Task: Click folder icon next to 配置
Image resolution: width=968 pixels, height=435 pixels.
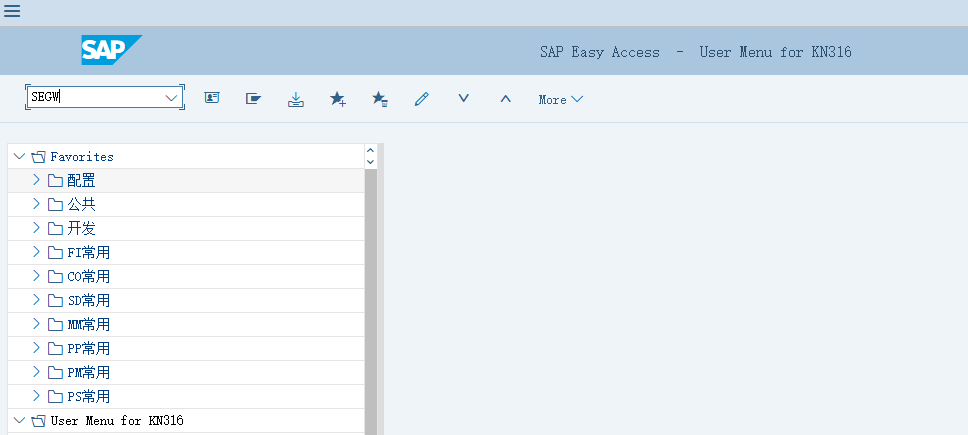Action: point(56,181)
